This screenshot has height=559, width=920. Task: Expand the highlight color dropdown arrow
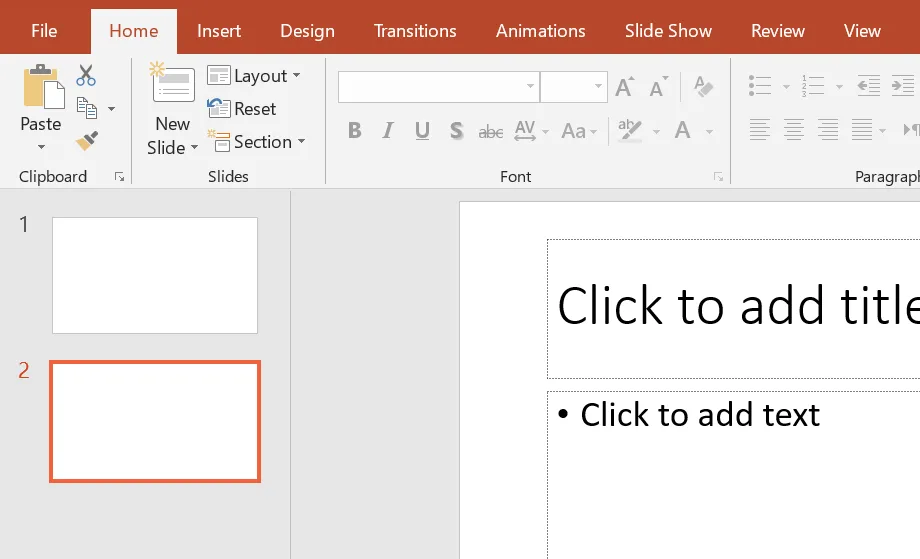(x=656, y=131)
